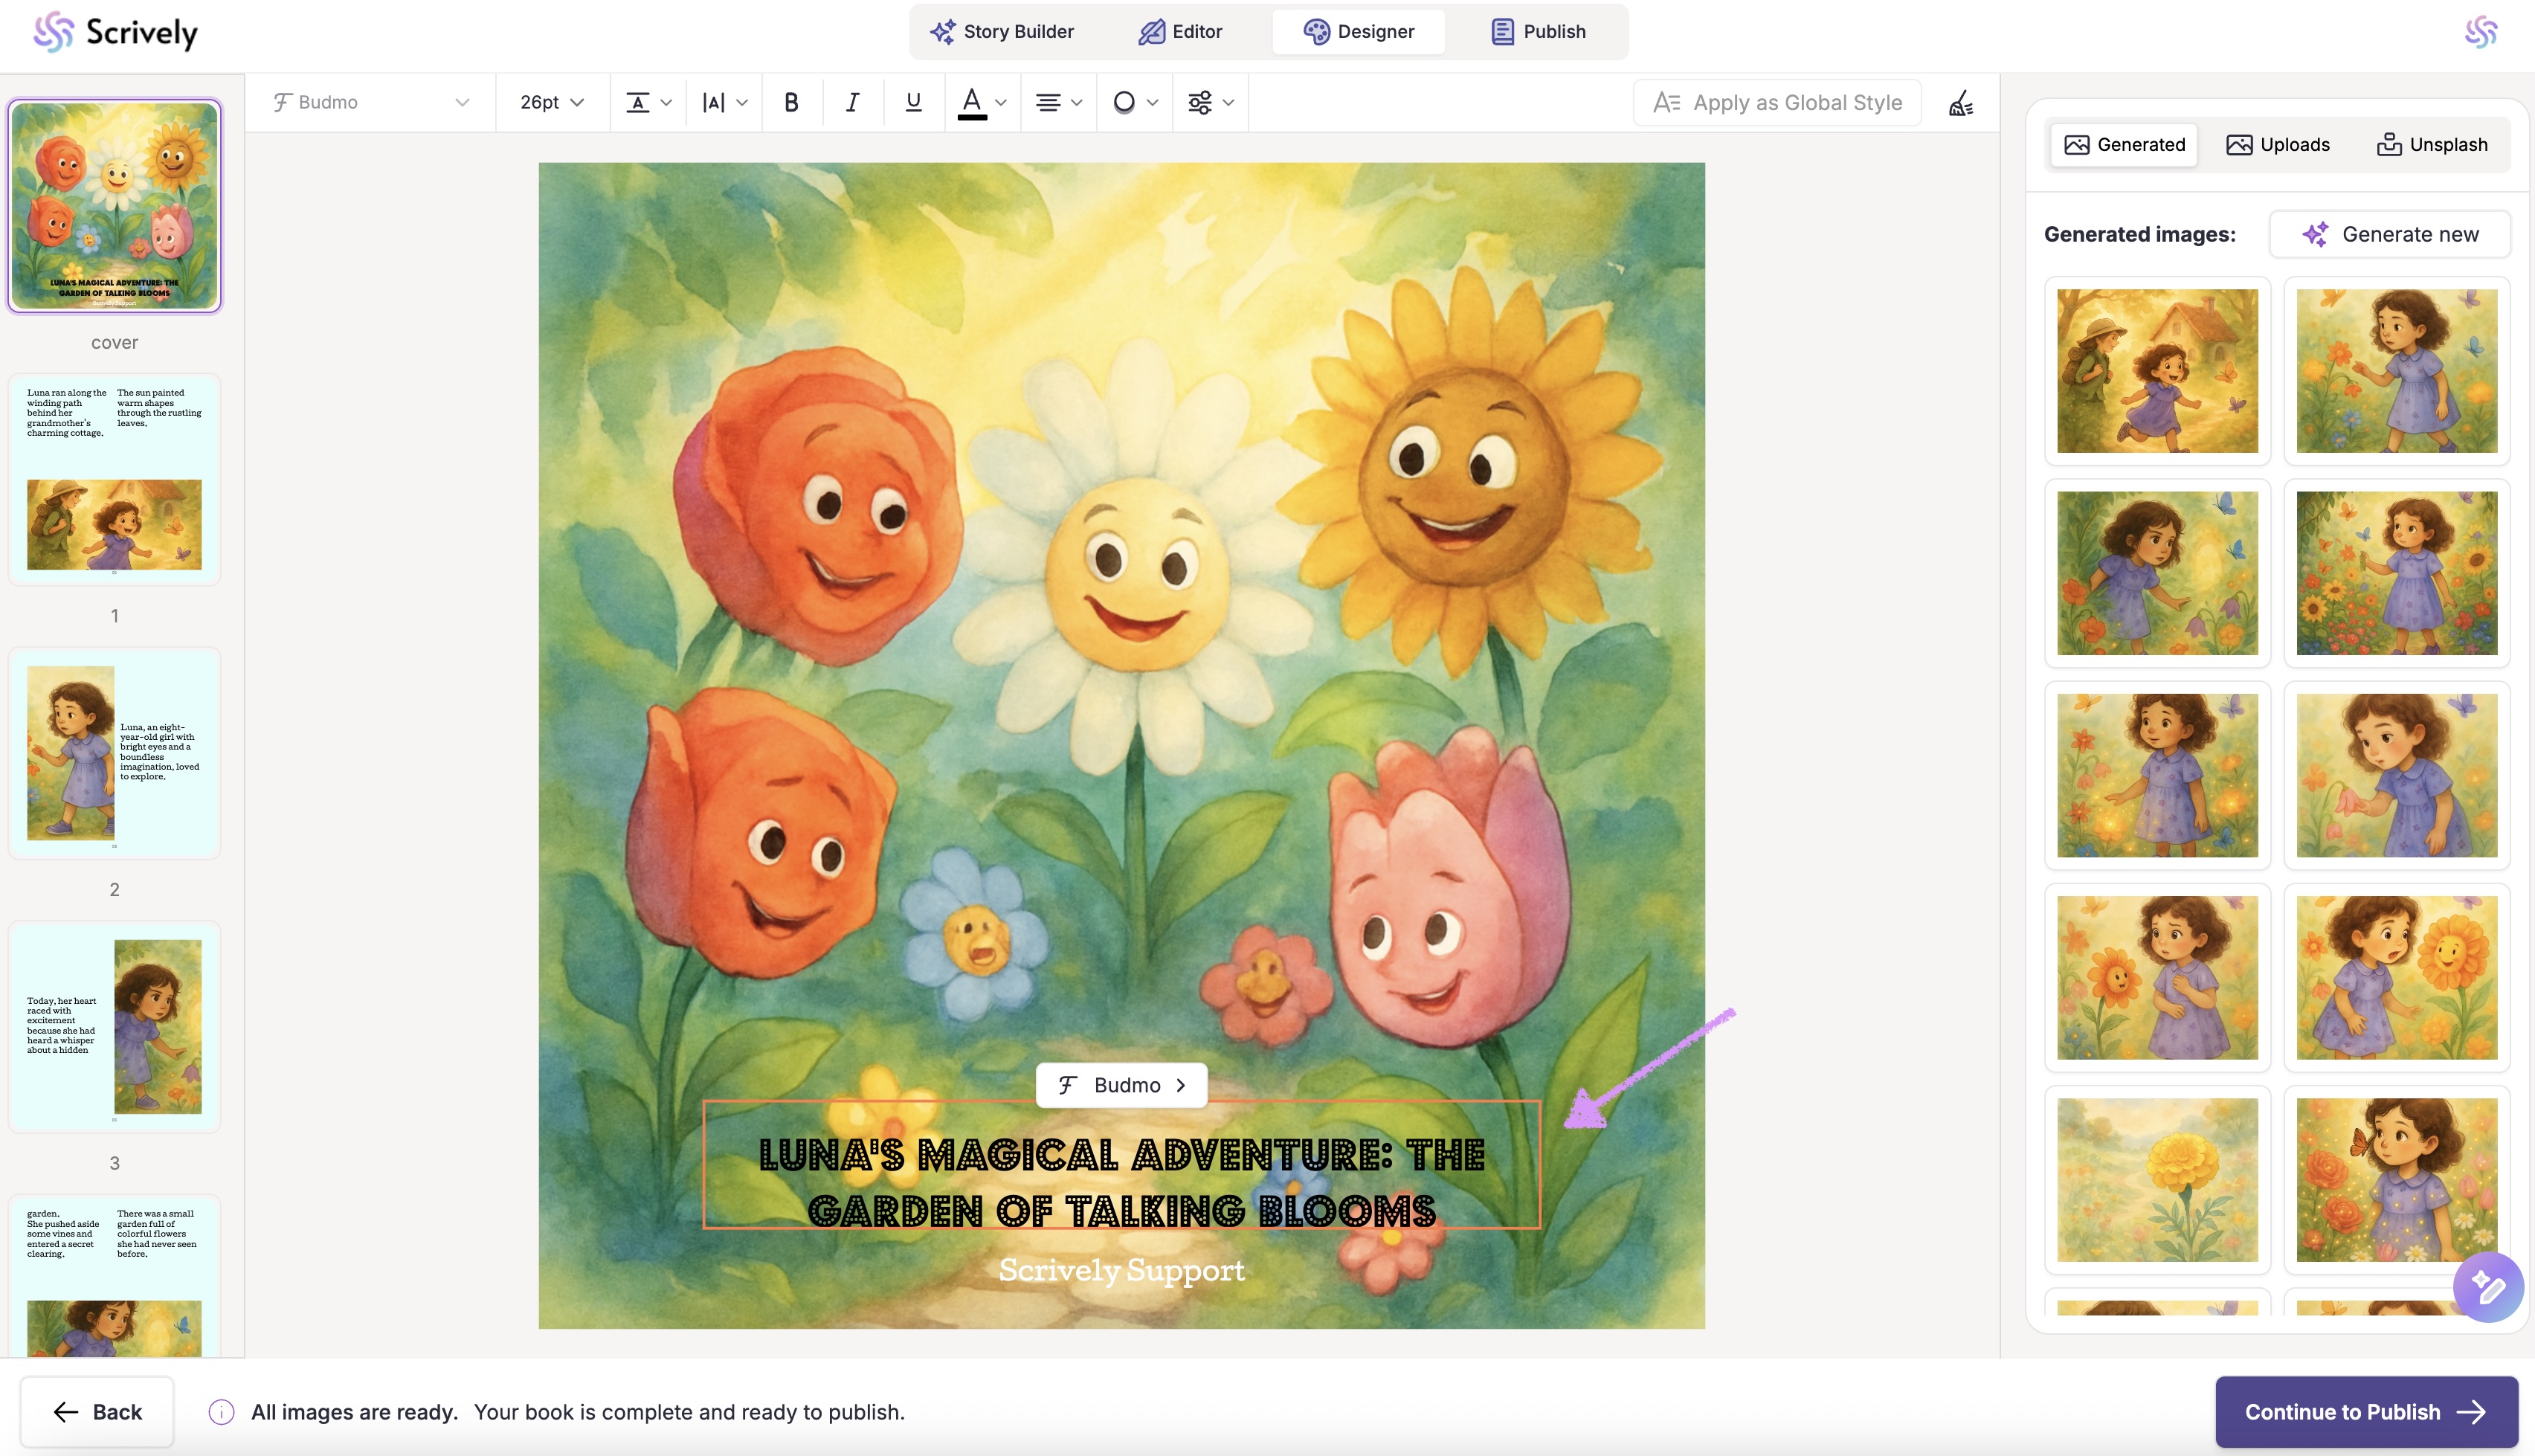Image resolution: width=2535 pixels, height=1456 pixels.
Task: Click the Scrively profile icon top right
Action: click(x=2480, y=32)
